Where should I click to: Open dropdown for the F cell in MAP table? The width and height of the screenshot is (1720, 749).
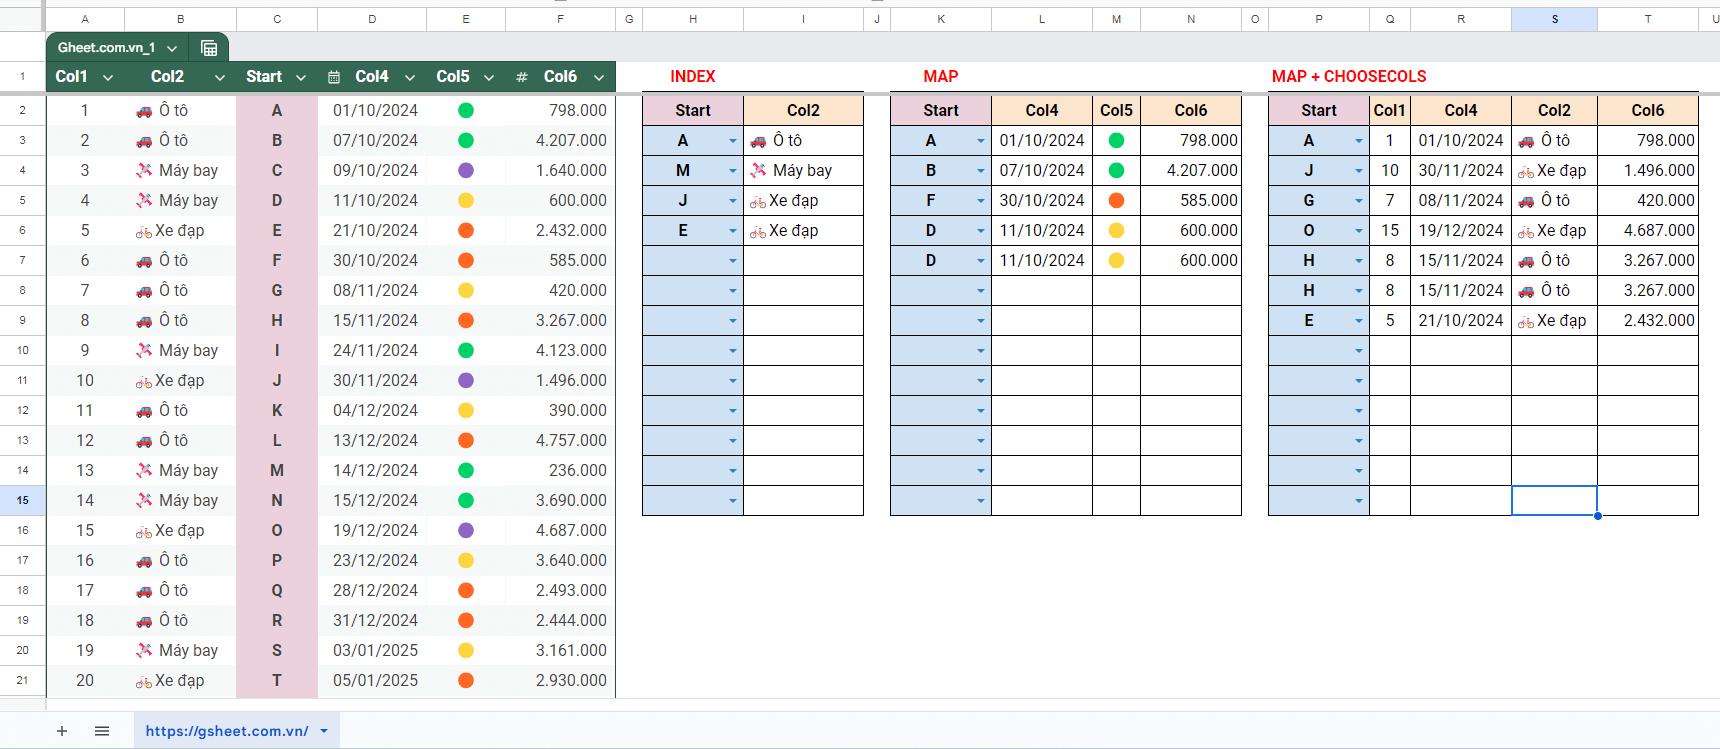click(981, 201)
